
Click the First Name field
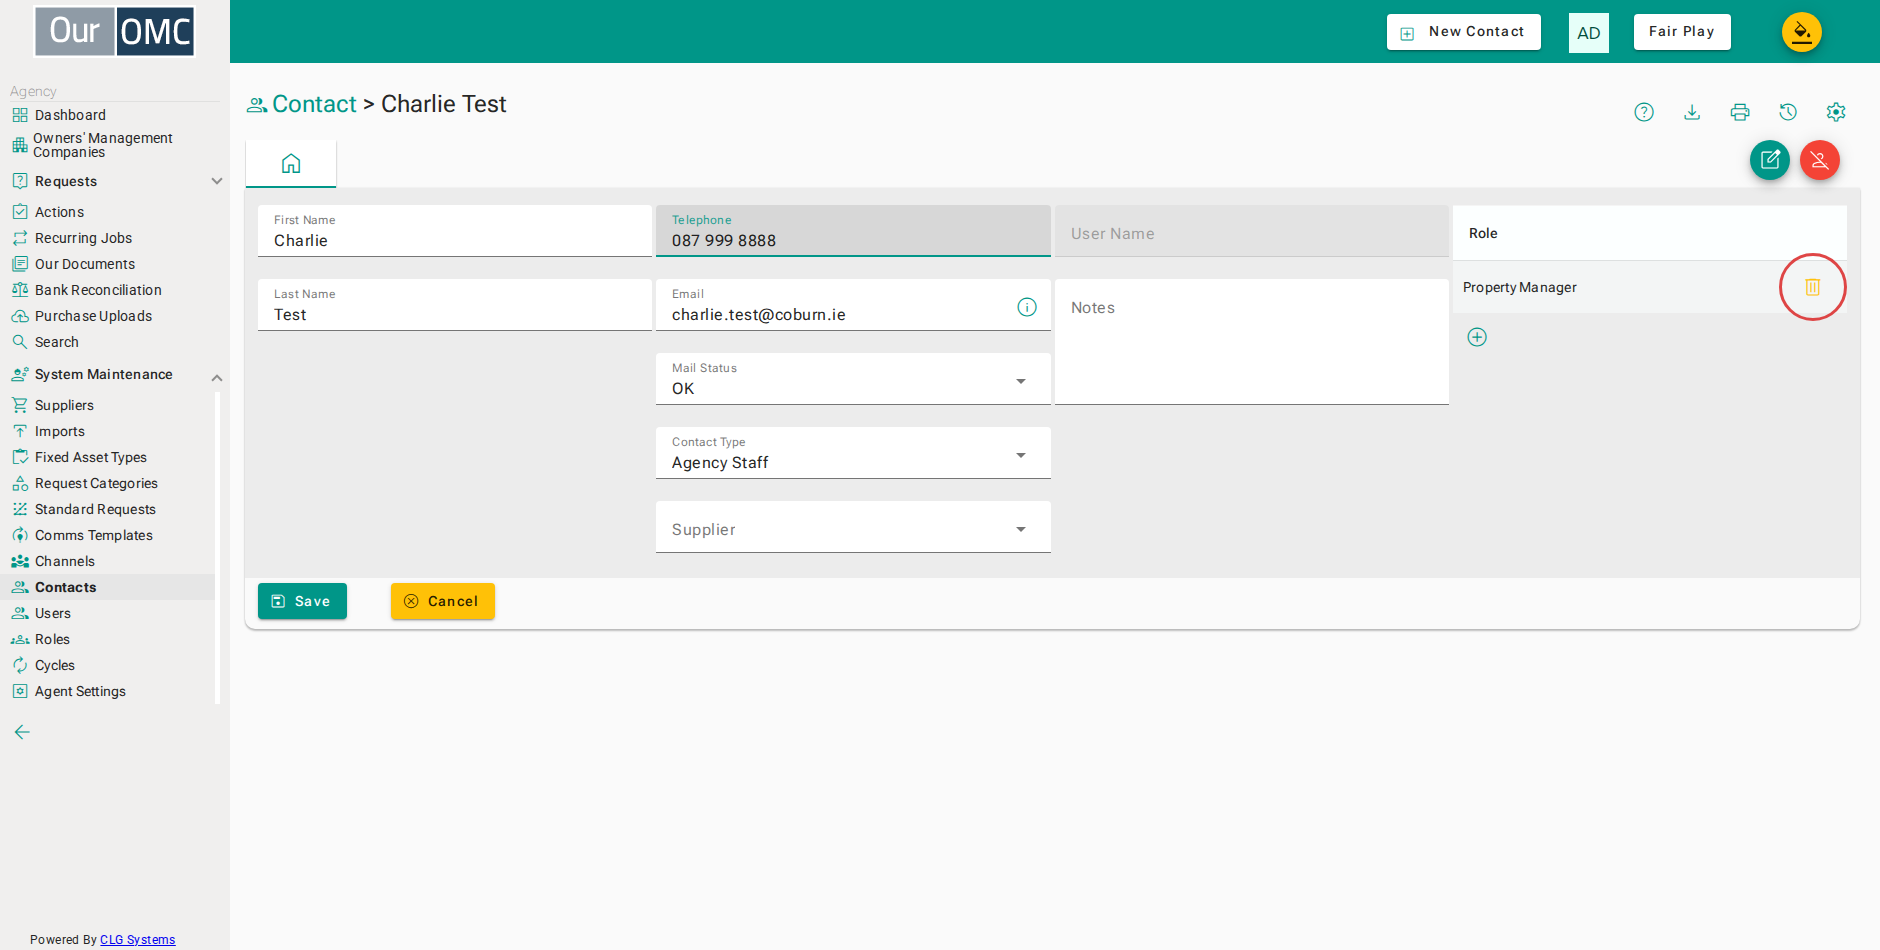pyautogui.click(x=455, y=231)
